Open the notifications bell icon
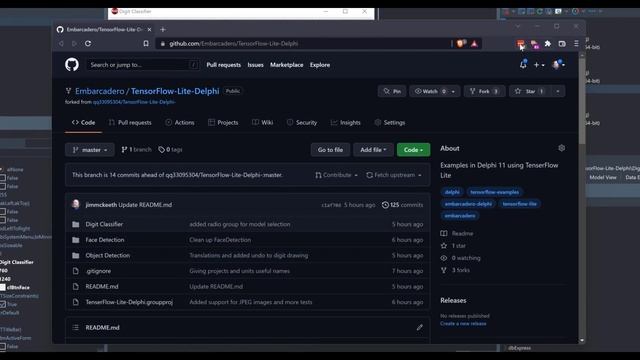 click(523, 64)
